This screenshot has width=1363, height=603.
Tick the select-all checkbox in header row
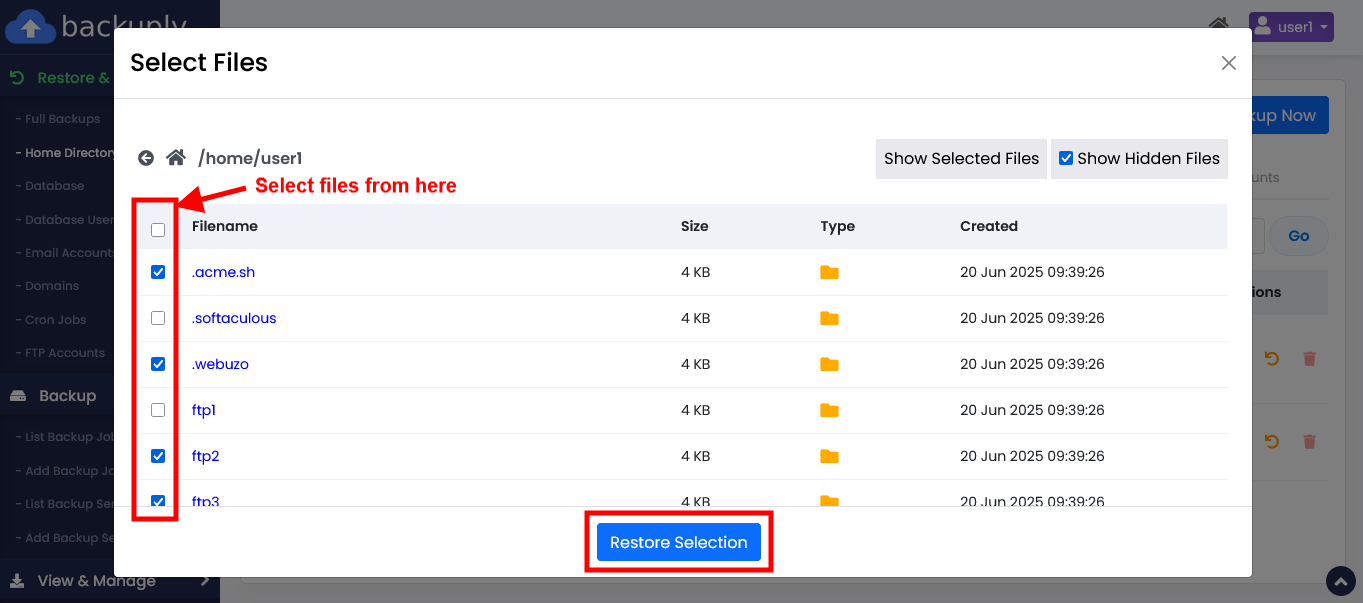158,230
